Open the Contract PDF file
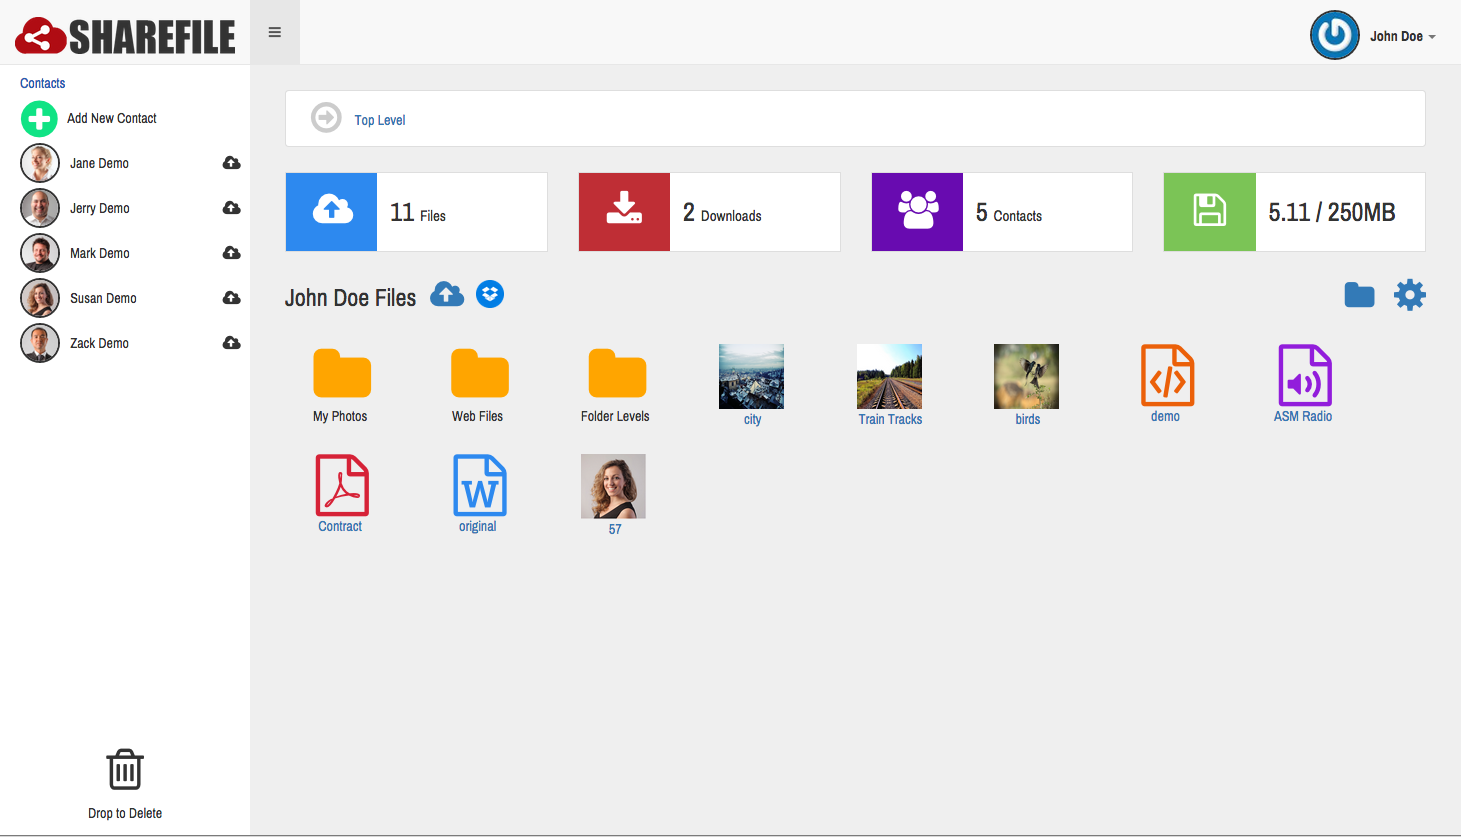 click(342, 486)
